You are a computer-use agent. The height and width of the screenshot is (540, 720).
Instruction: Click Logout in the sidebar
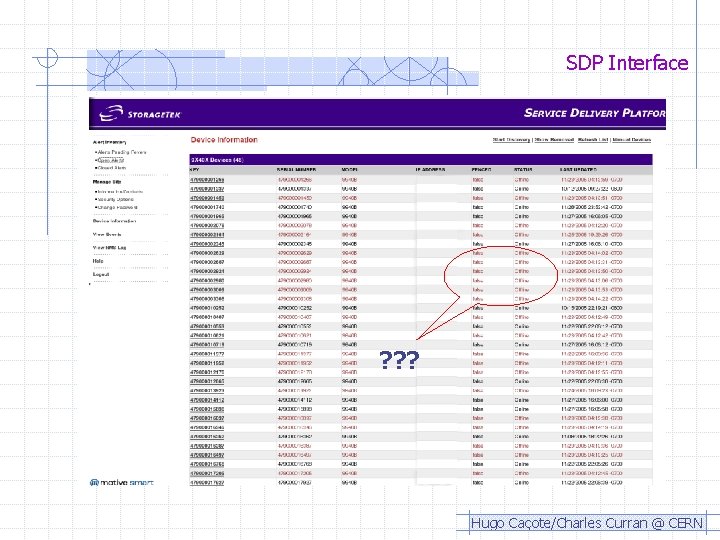click(101, 274)
